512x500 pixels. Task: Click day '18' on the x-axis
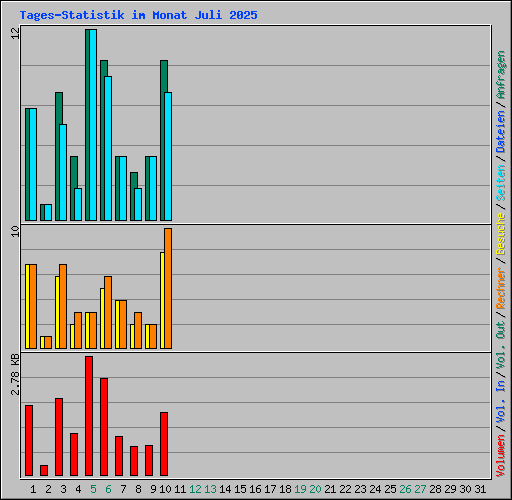[x=285, y=489]
